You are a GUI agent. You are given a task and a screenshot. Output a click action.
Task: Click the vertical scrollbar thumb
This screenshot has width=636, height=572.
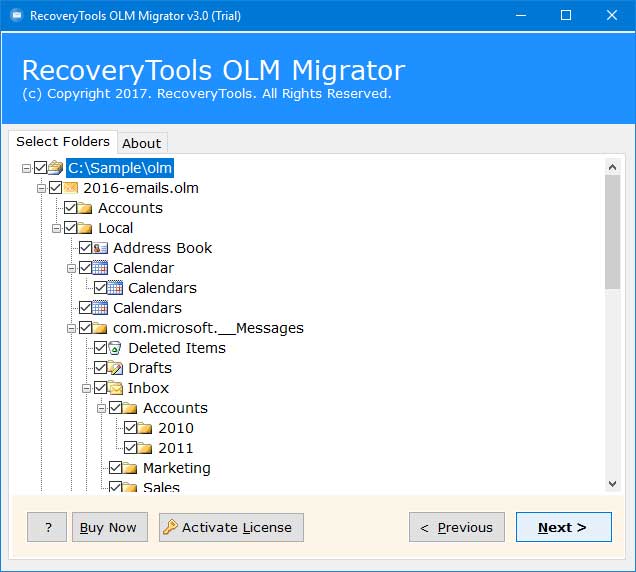612,232
